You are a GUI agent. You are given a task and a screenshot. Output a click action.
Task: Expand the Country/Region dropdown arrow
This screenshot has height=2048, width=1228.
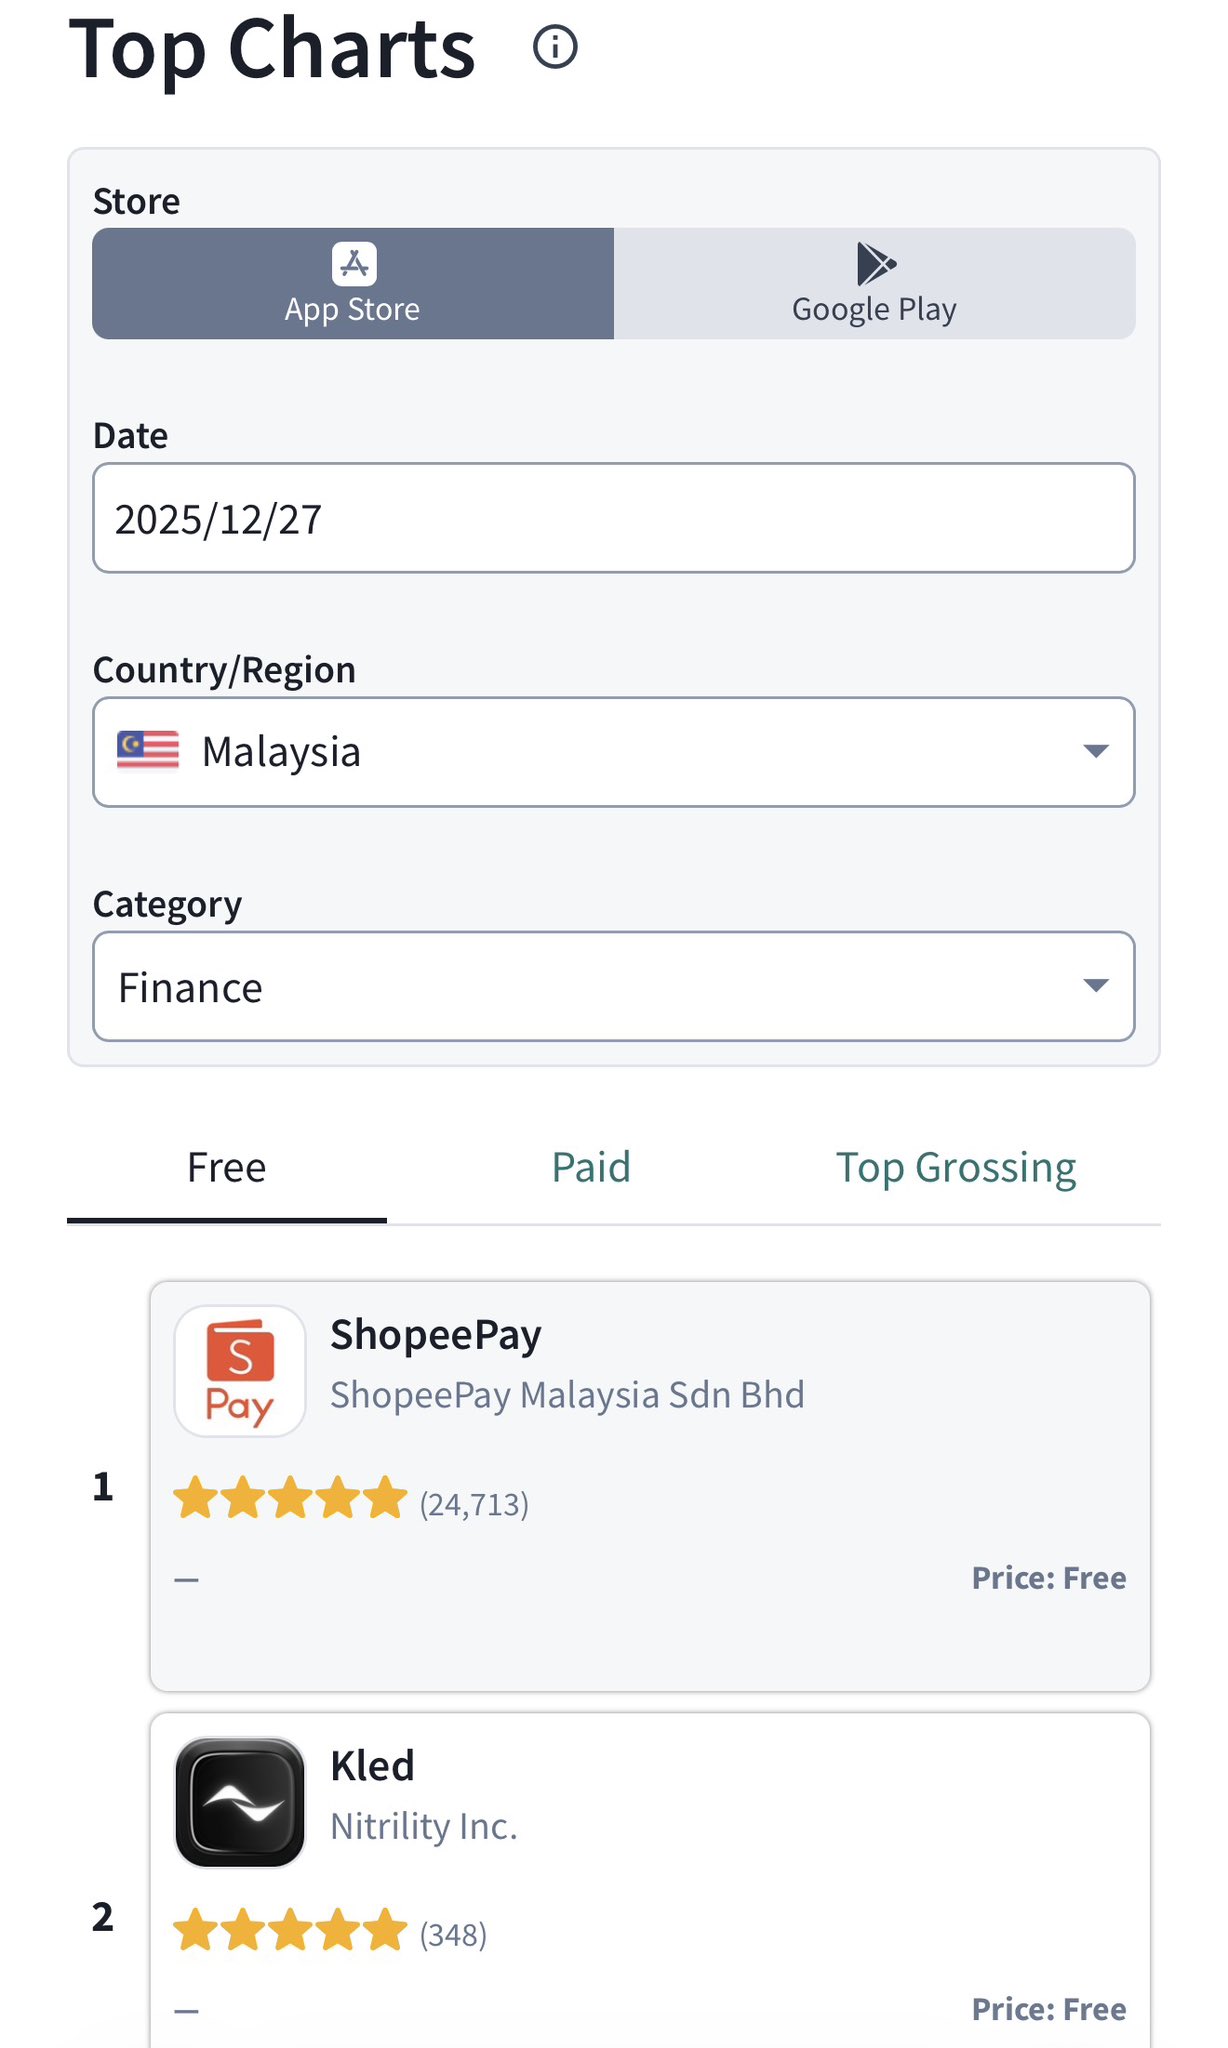[1096, 751]
